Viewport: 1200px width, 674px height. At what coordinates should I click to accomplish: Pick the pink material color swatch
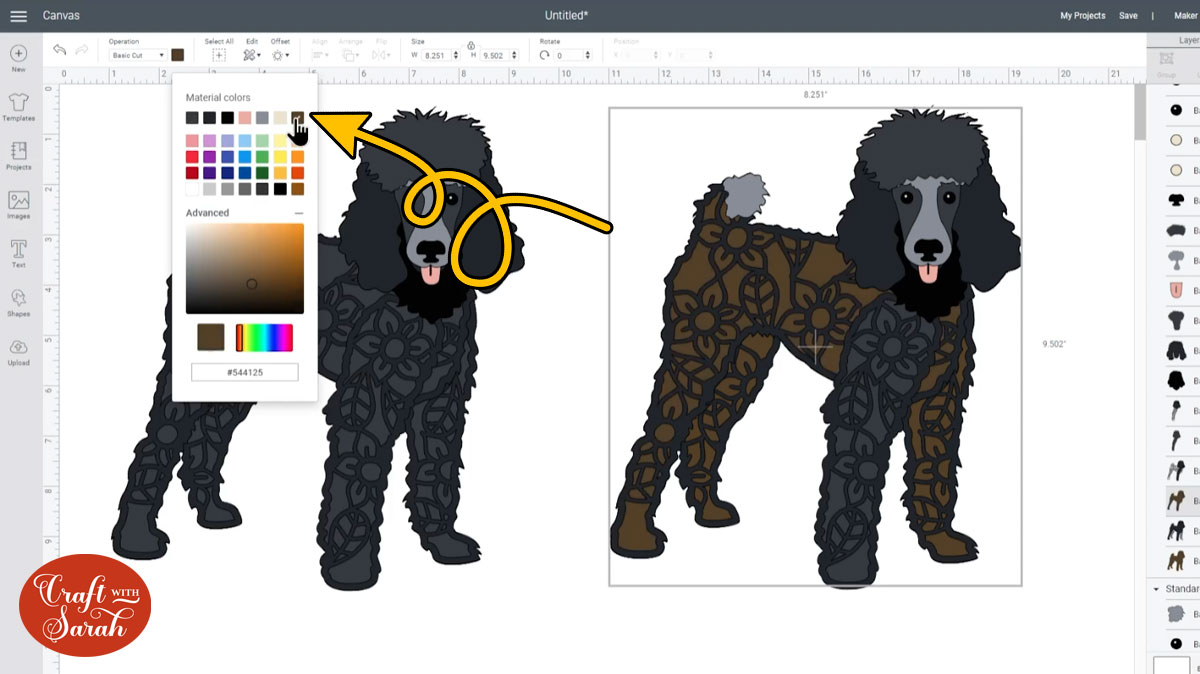(x=245, y=118)
